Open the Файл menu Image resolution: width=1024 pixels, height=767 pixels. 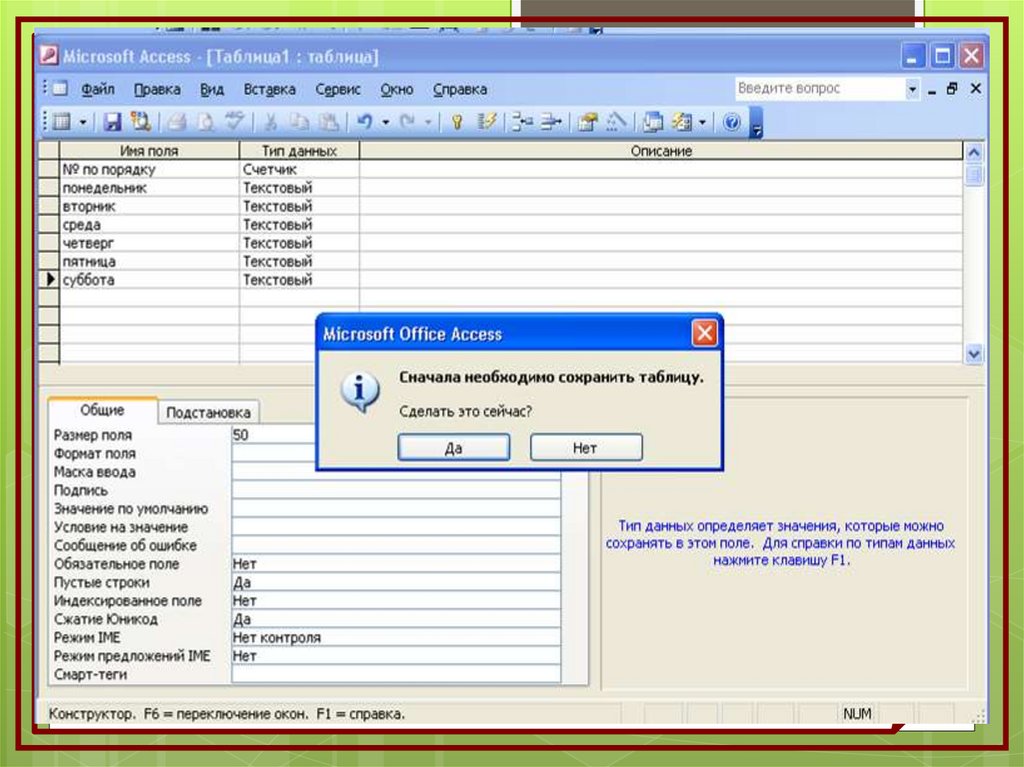(x=97, y=89)
